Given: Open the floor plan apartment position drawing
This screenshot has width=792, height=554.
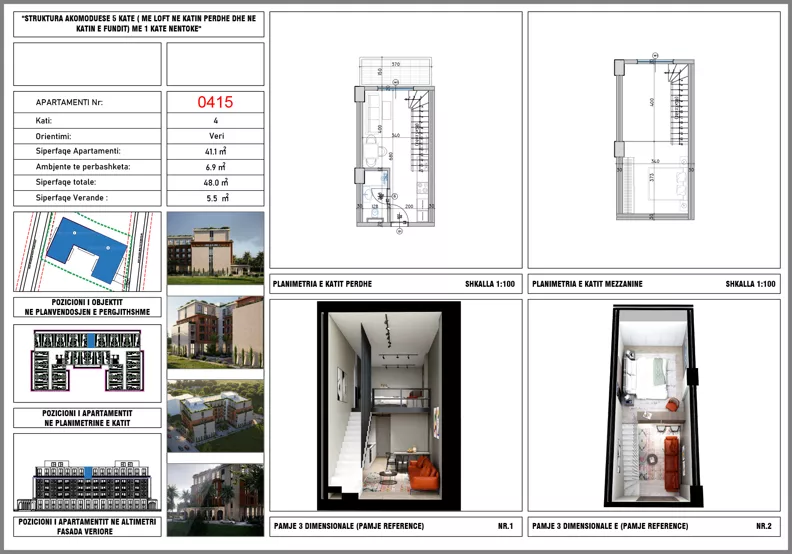Looking at the screenshot, I should pyautogui.click(x=87, y=363).
